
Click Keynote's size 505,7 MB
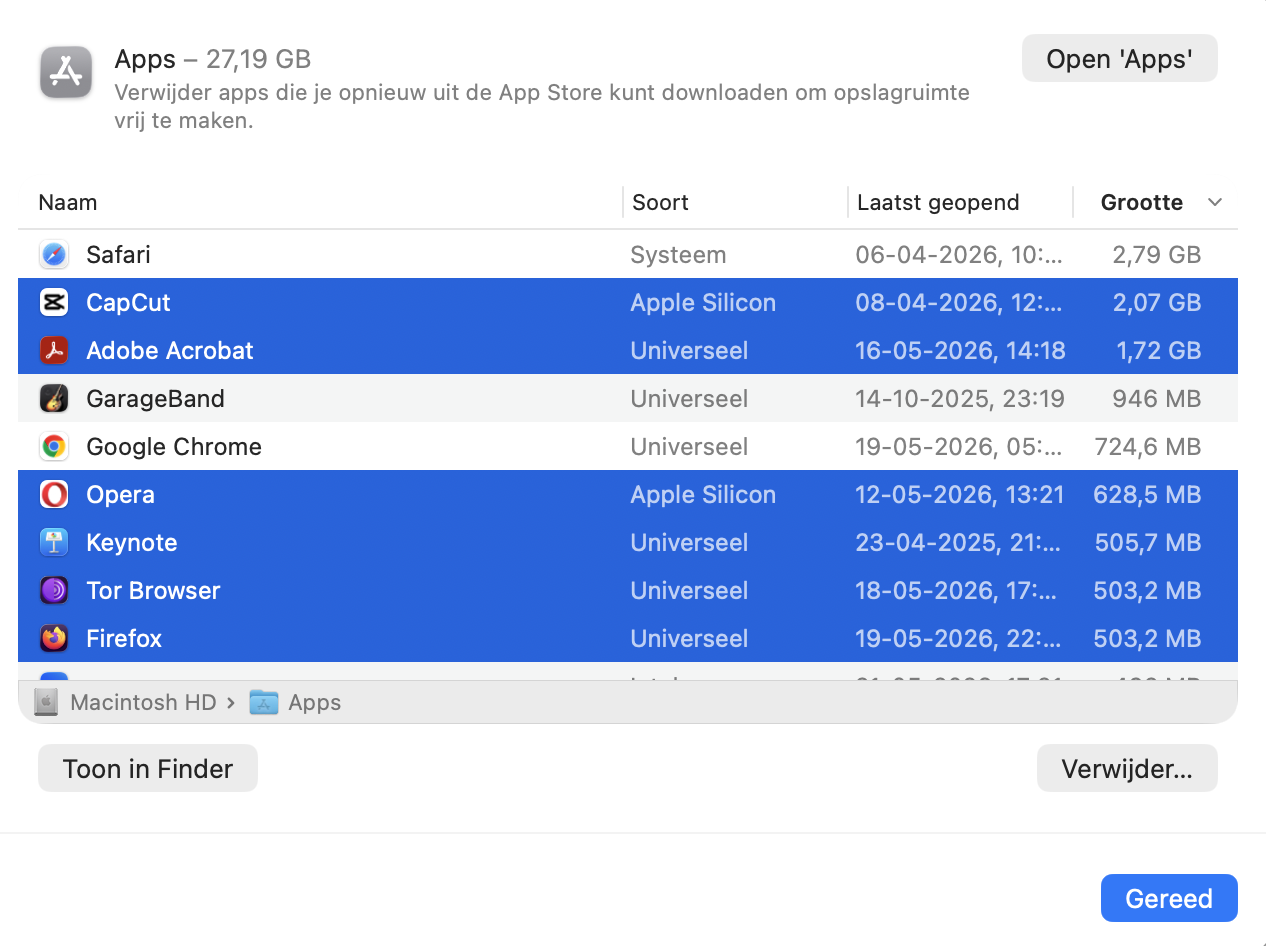point(1148,542)
